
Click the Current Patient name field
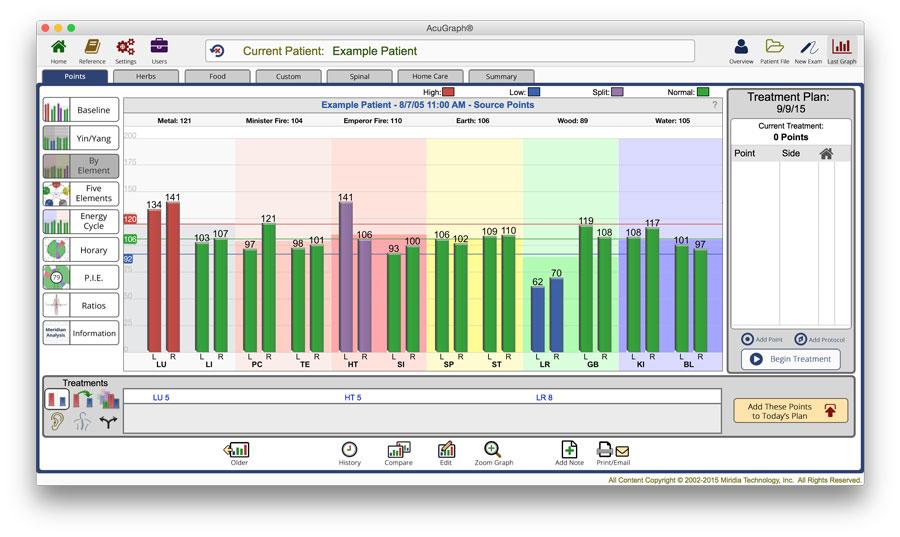point(450,51)
